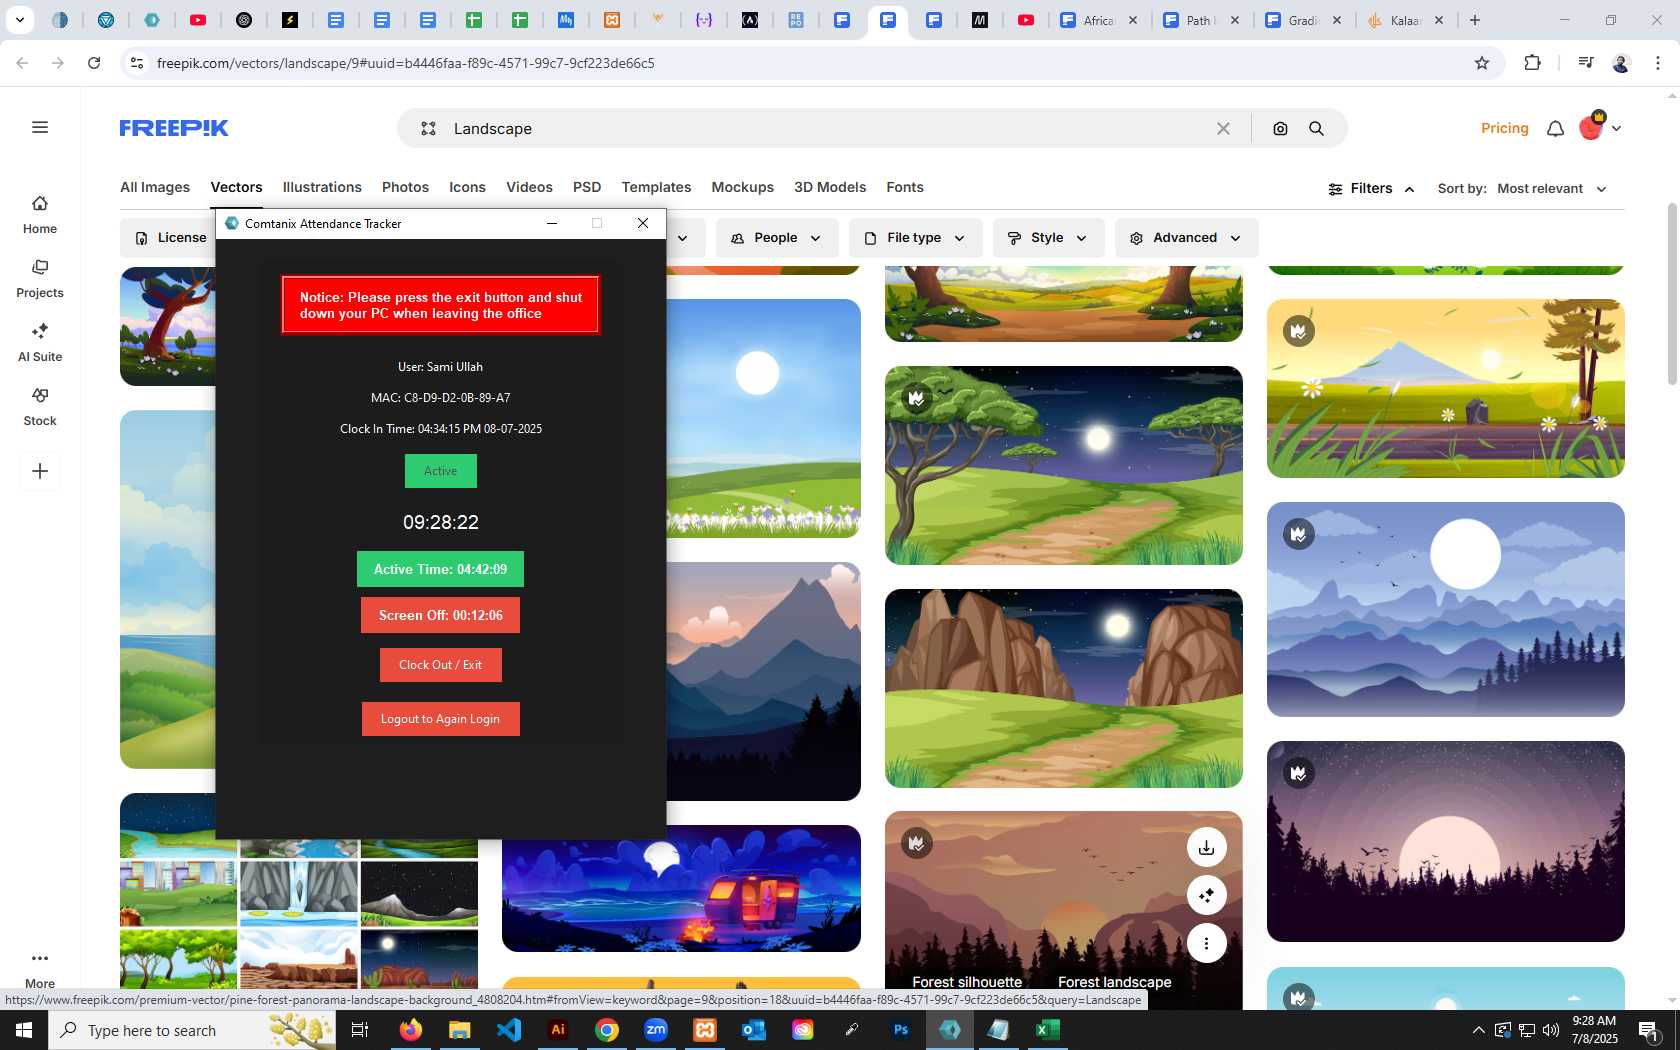Switch to All Images tab
Image resolution: width=1680 pixels, height=1050 pixels.
155,187
